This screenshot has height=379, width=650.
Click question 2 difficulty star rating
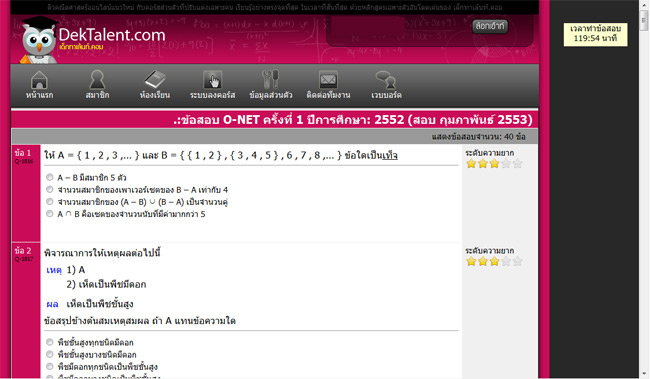tap(494, 261)
